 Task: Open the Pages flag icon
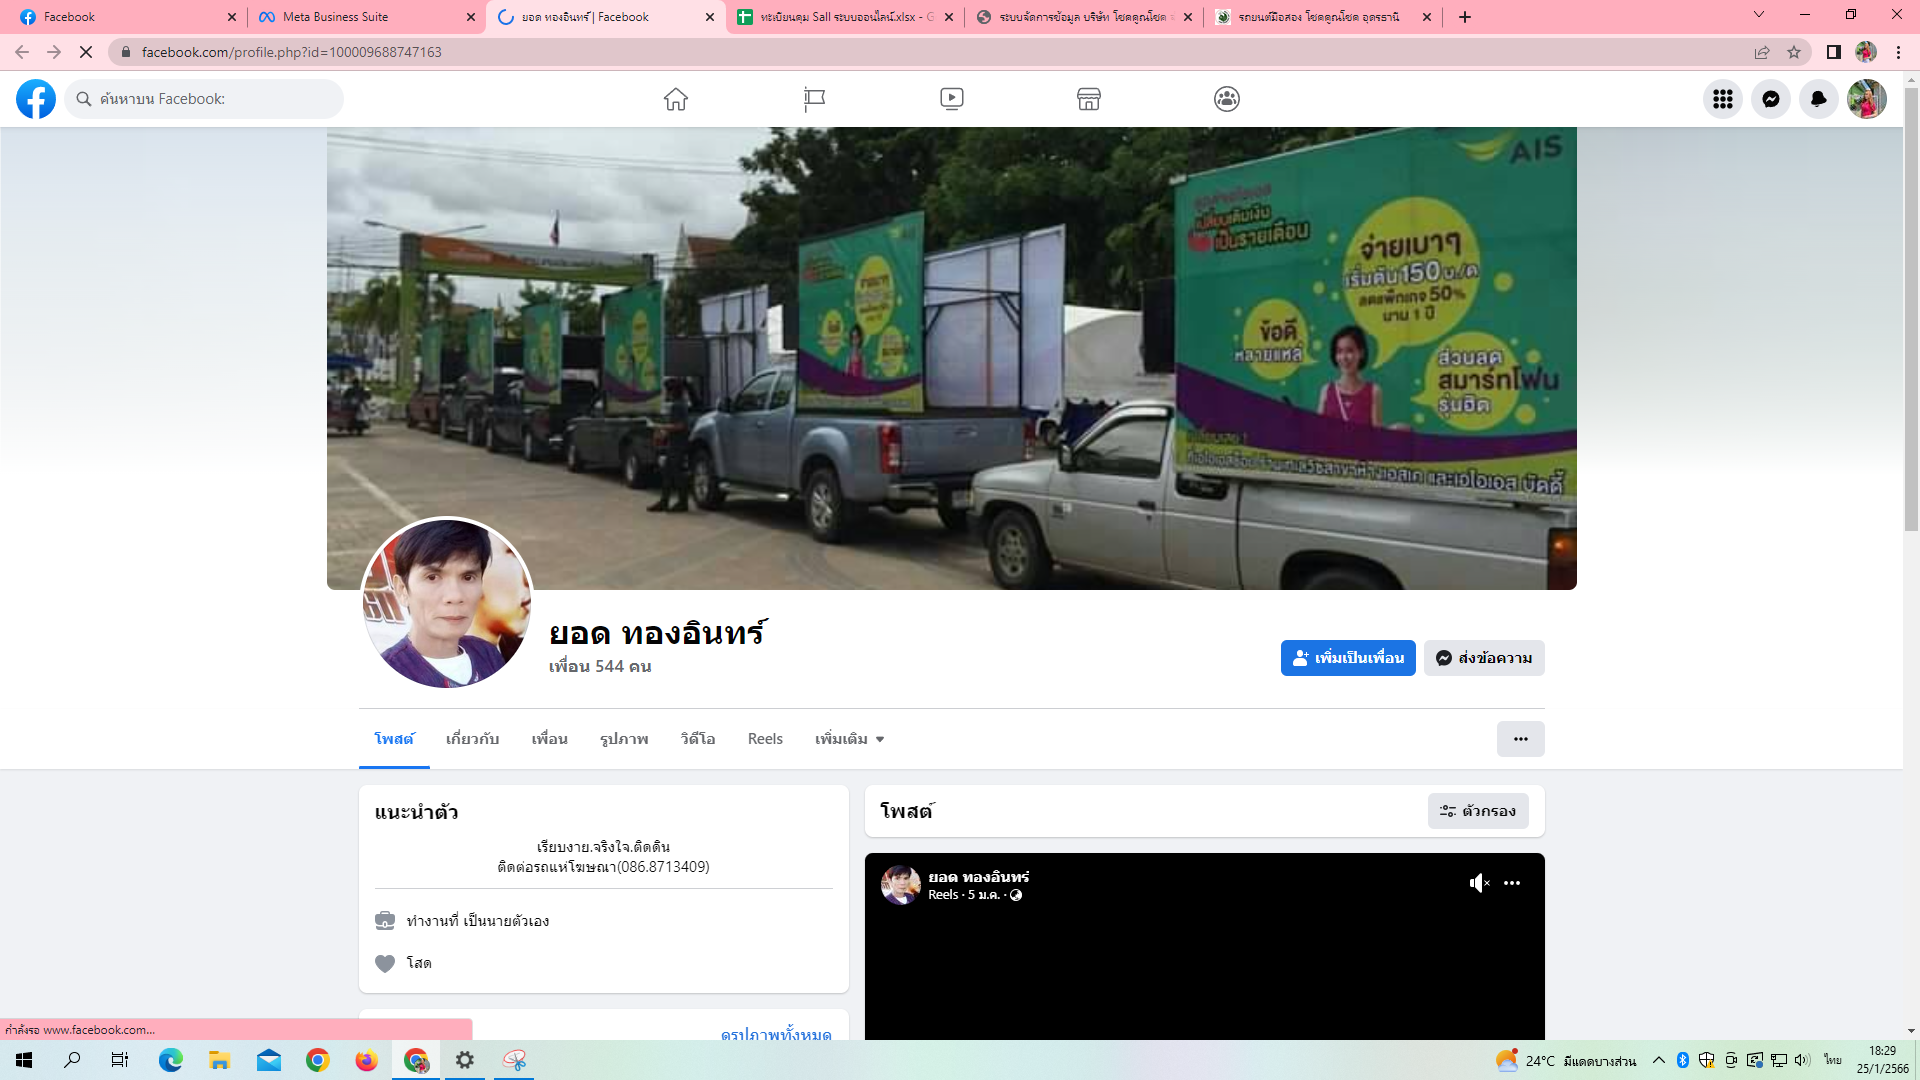[814, 99]
